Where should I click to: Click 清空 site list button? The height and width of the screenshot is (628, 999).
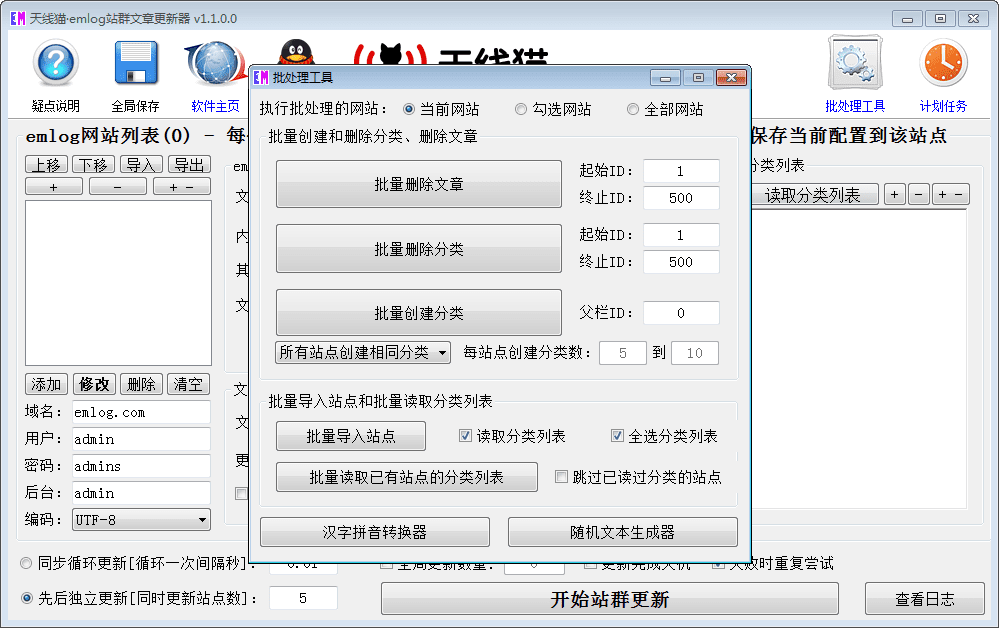pyautogui.click(x=188, y=384)
